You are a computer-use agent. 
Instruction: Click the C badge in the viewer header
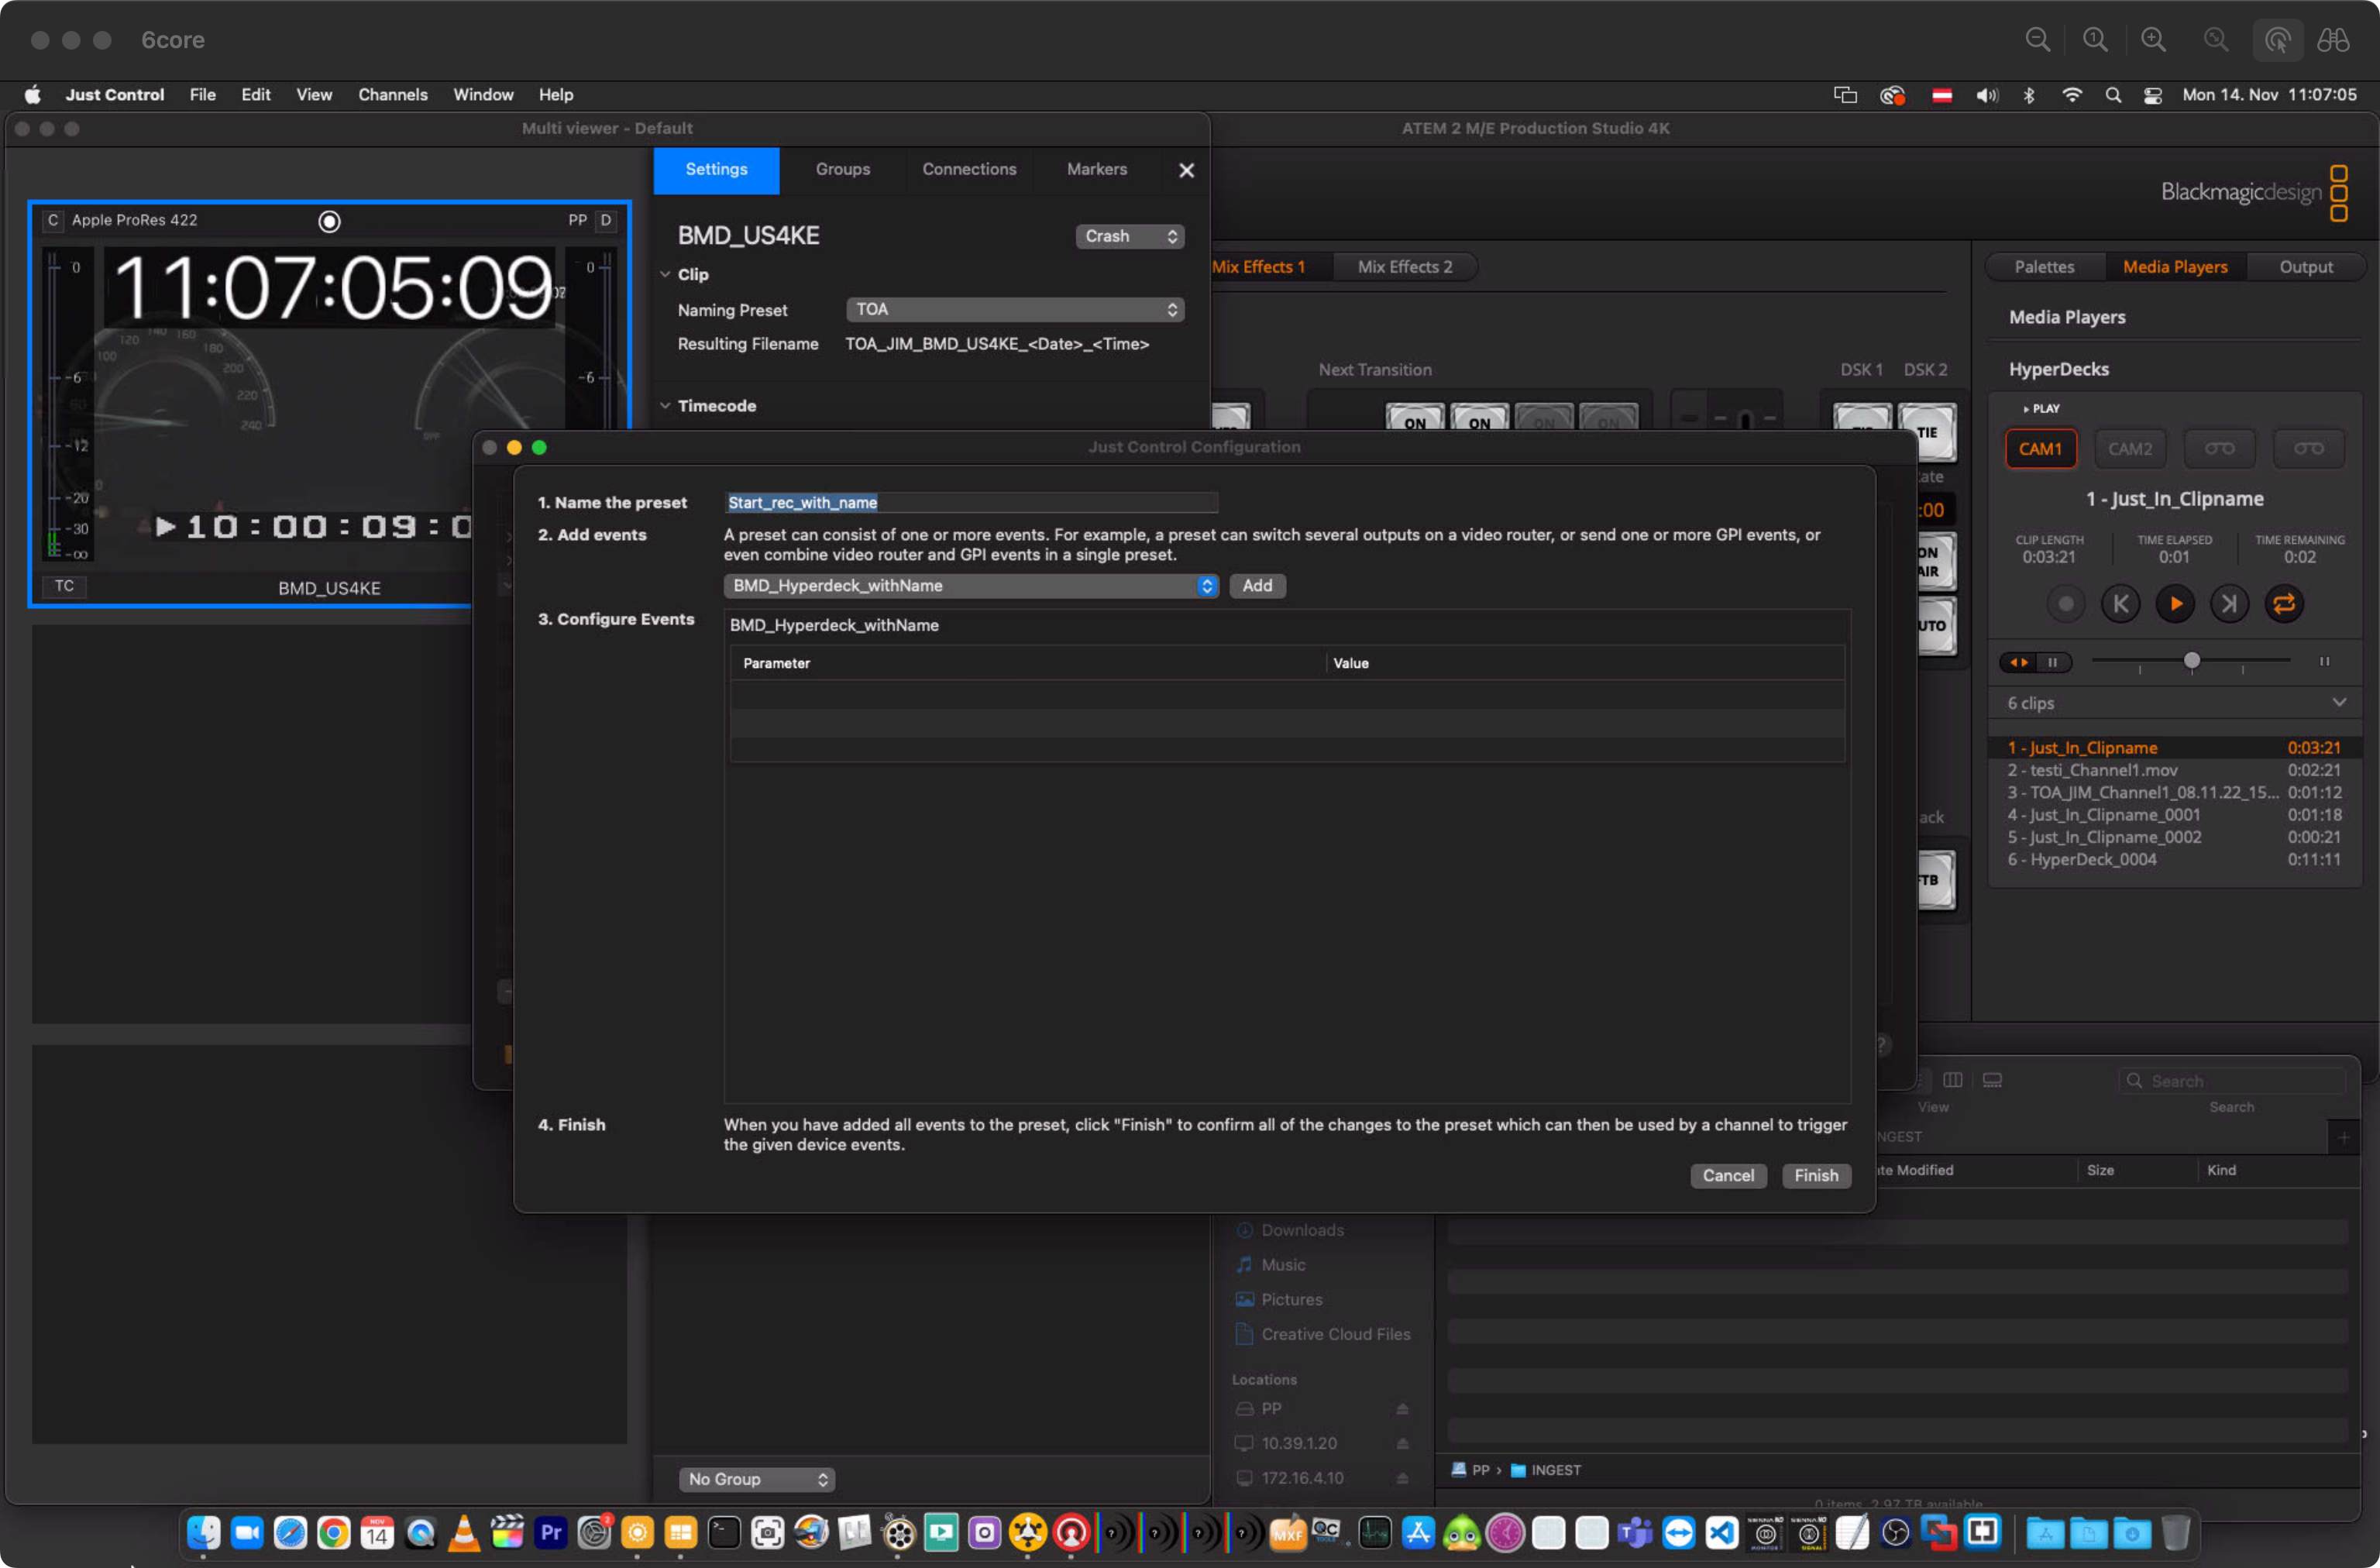53,220
